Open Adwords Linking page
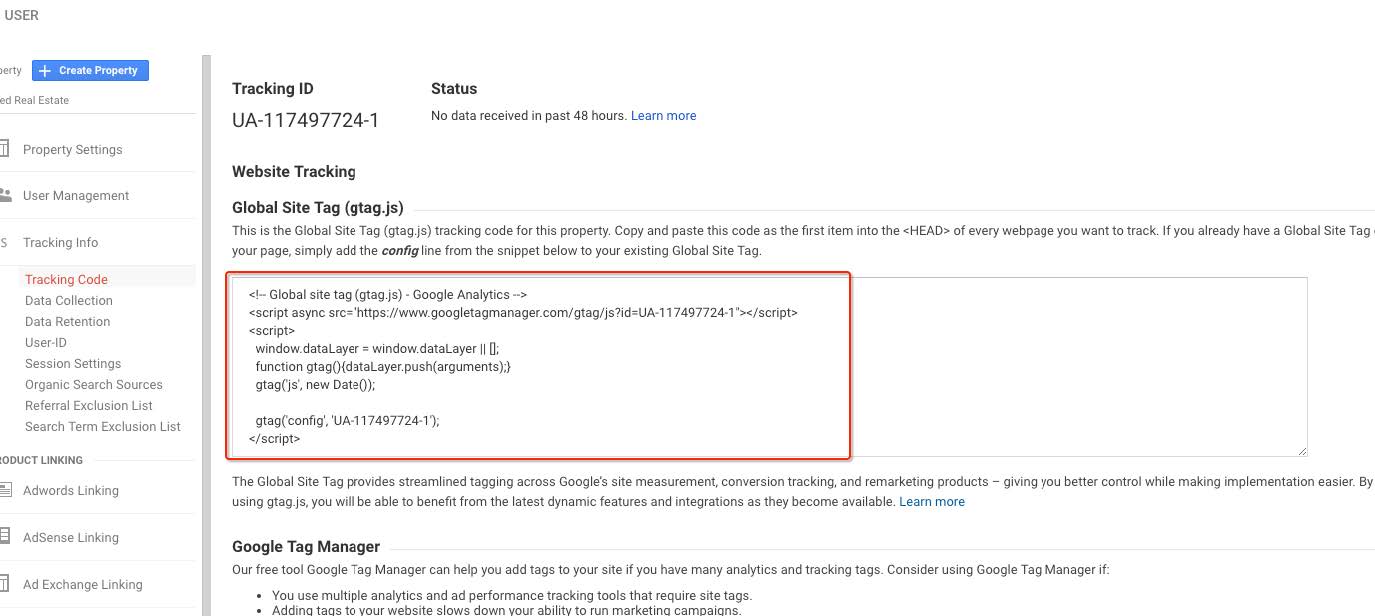This screenshot has height=616, width=1375. point(71,490)
